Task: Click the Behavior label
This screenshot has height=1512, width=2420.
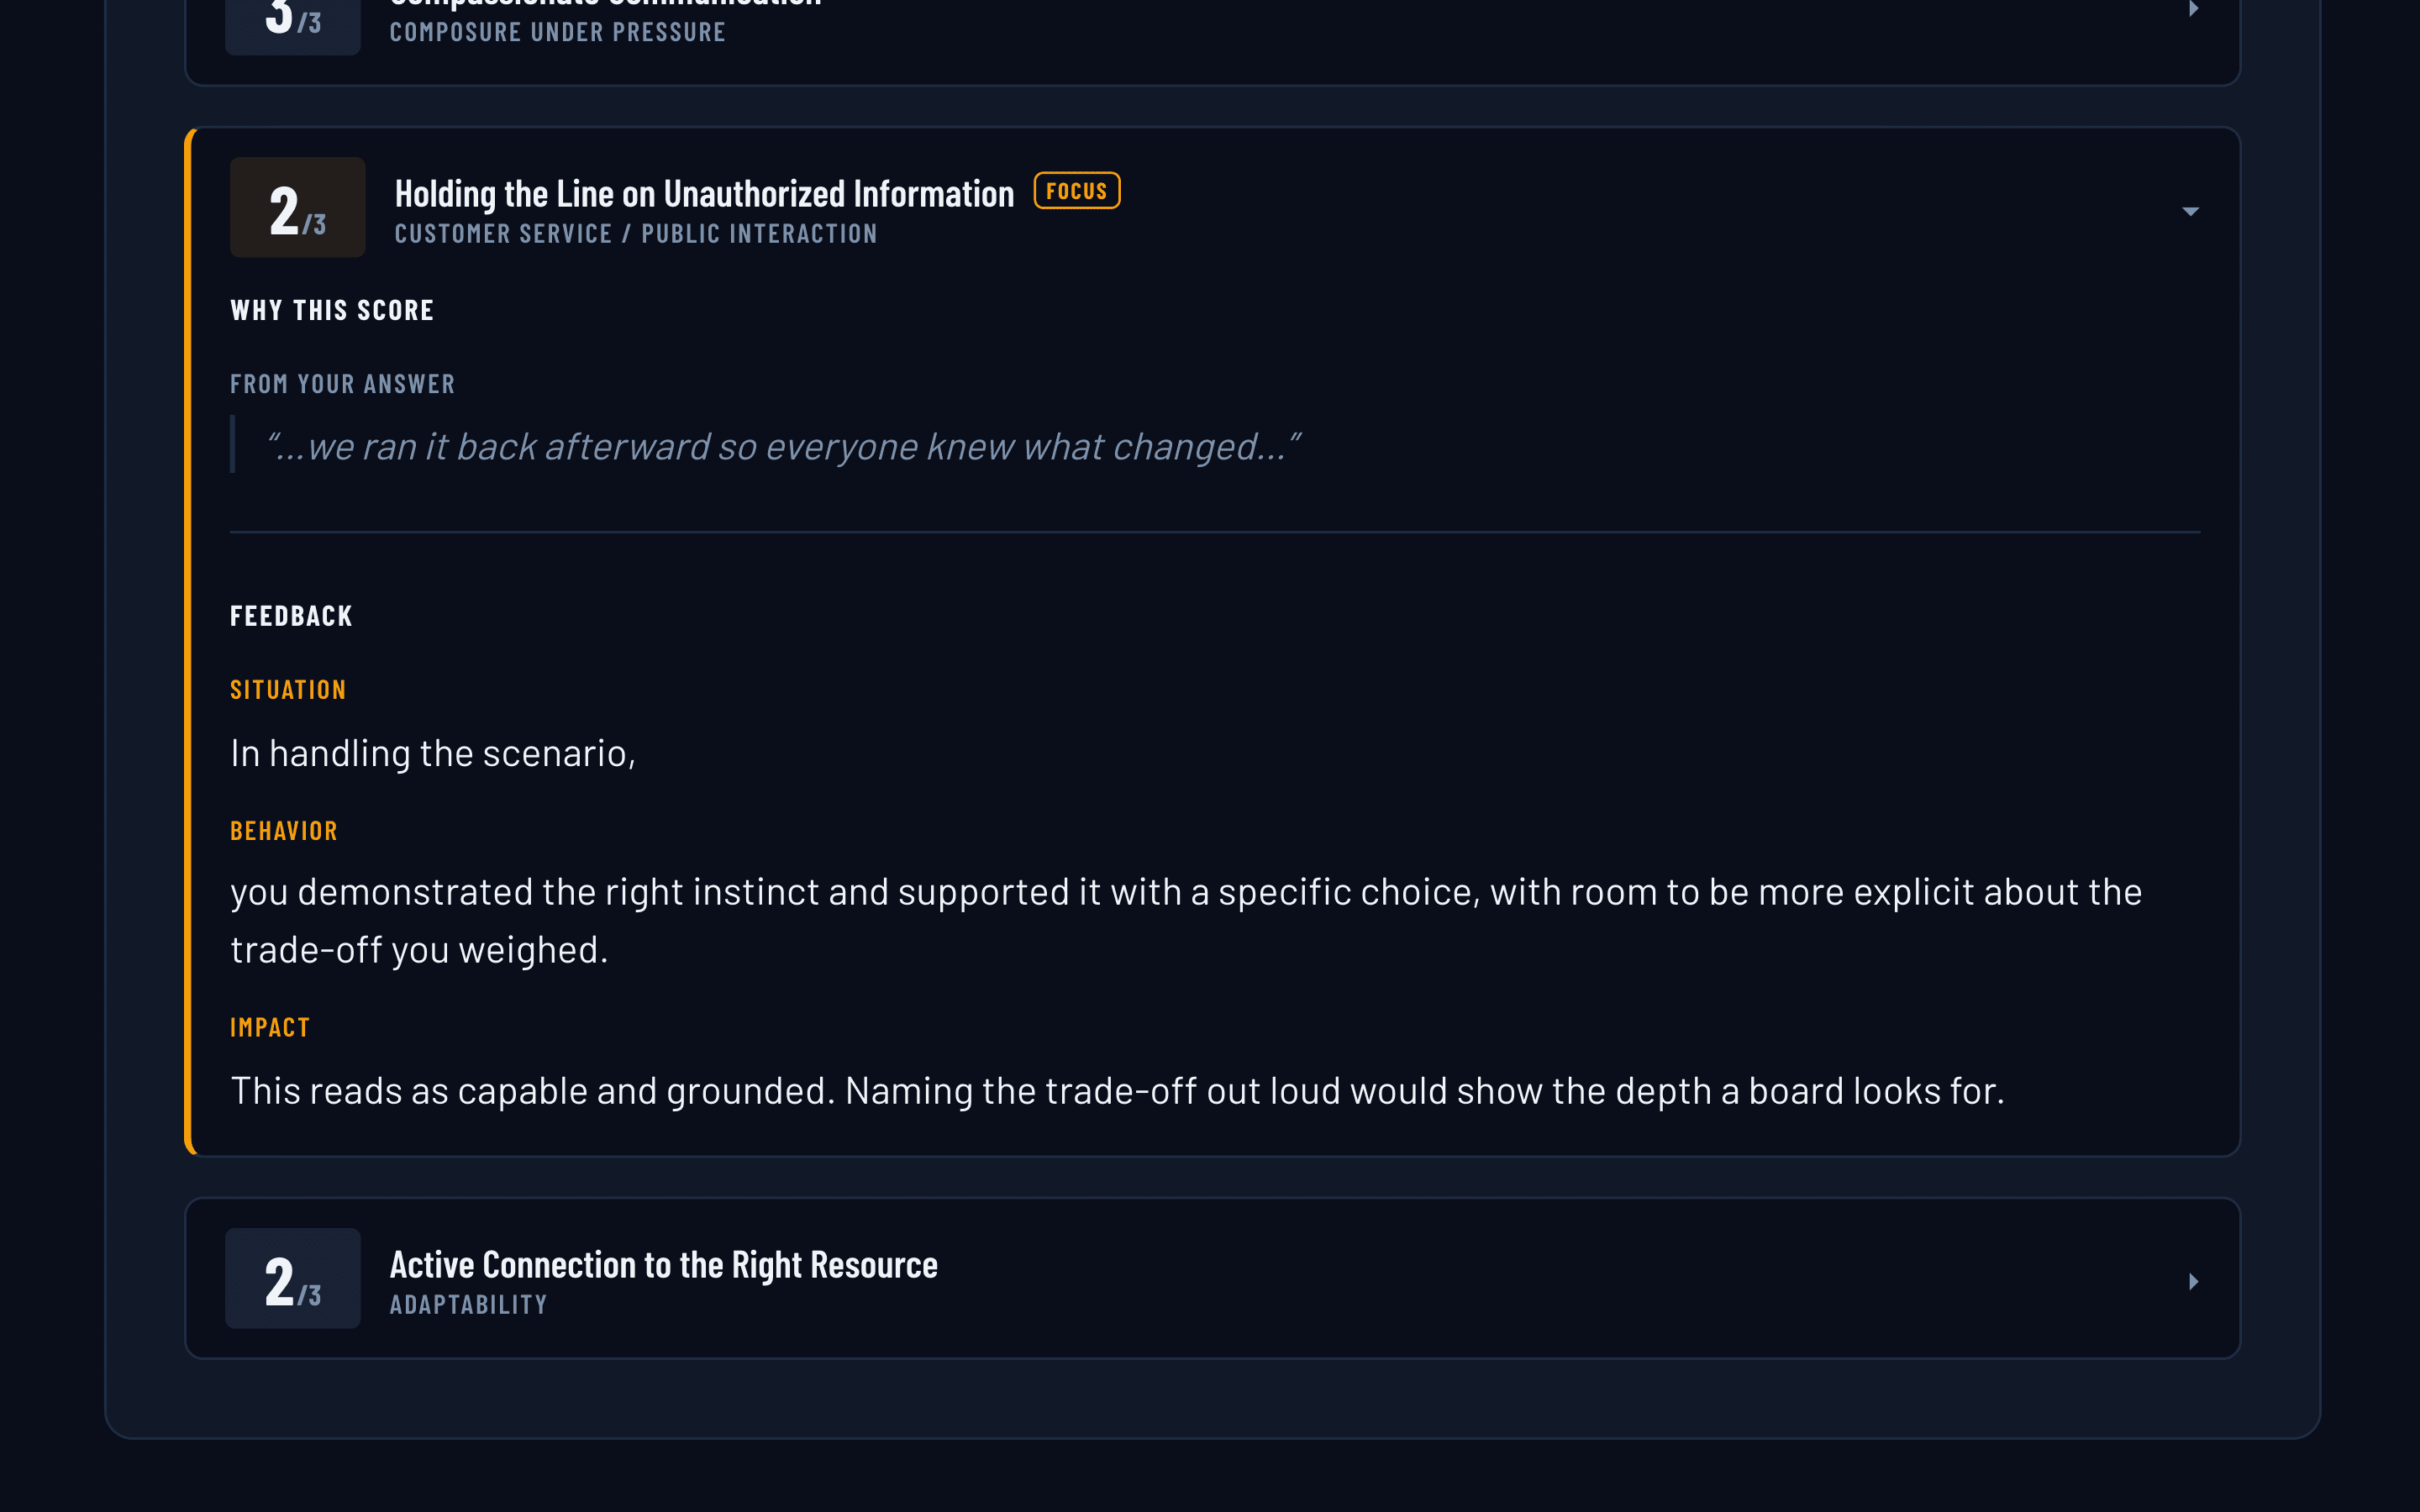Action: (x=284, y=831)
